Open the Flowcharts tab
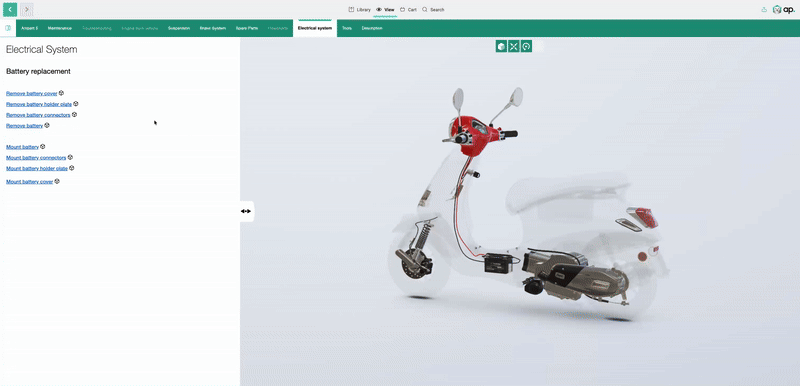 [278, 28]
